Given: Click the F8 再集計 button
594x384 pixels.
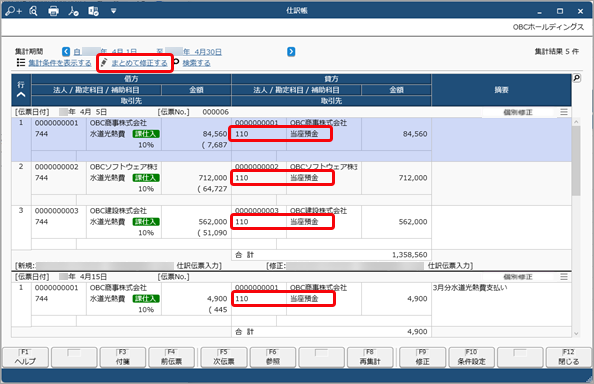Looking at the screenshot, I should click(370, 357).
